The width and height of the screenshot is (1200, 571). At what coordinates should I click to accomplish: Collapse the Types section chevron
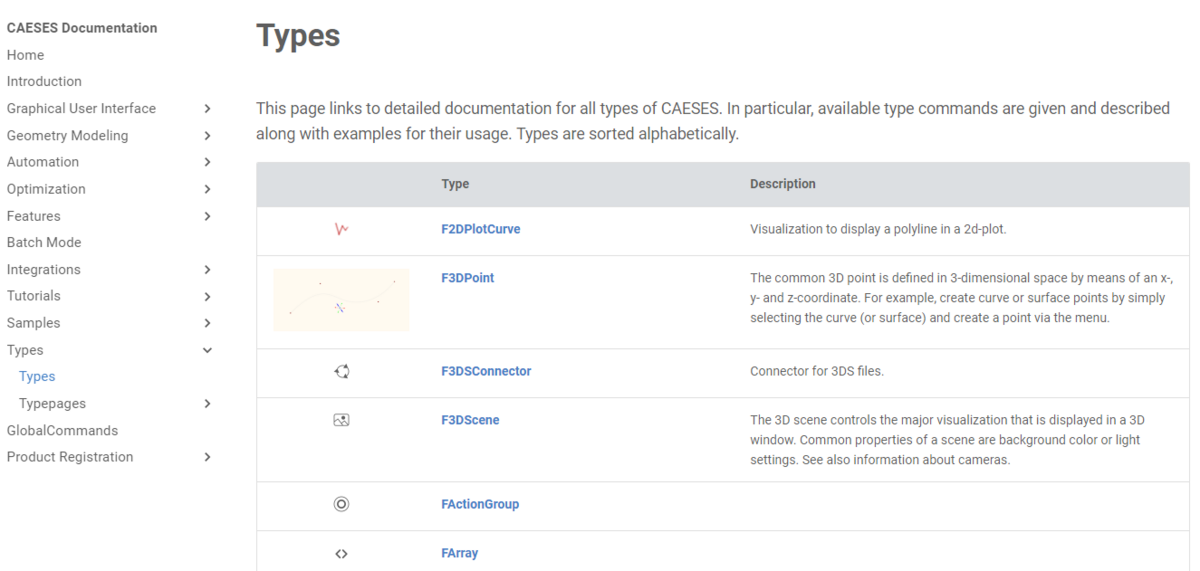(207, 350)
